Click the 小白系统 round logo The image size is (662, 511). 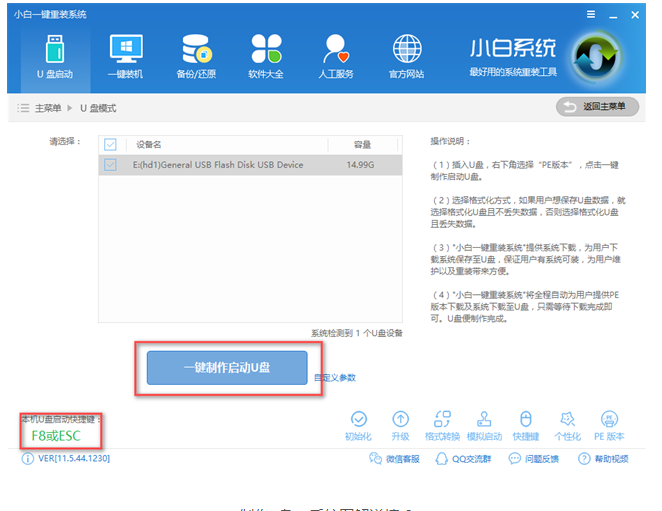[597, 57]
